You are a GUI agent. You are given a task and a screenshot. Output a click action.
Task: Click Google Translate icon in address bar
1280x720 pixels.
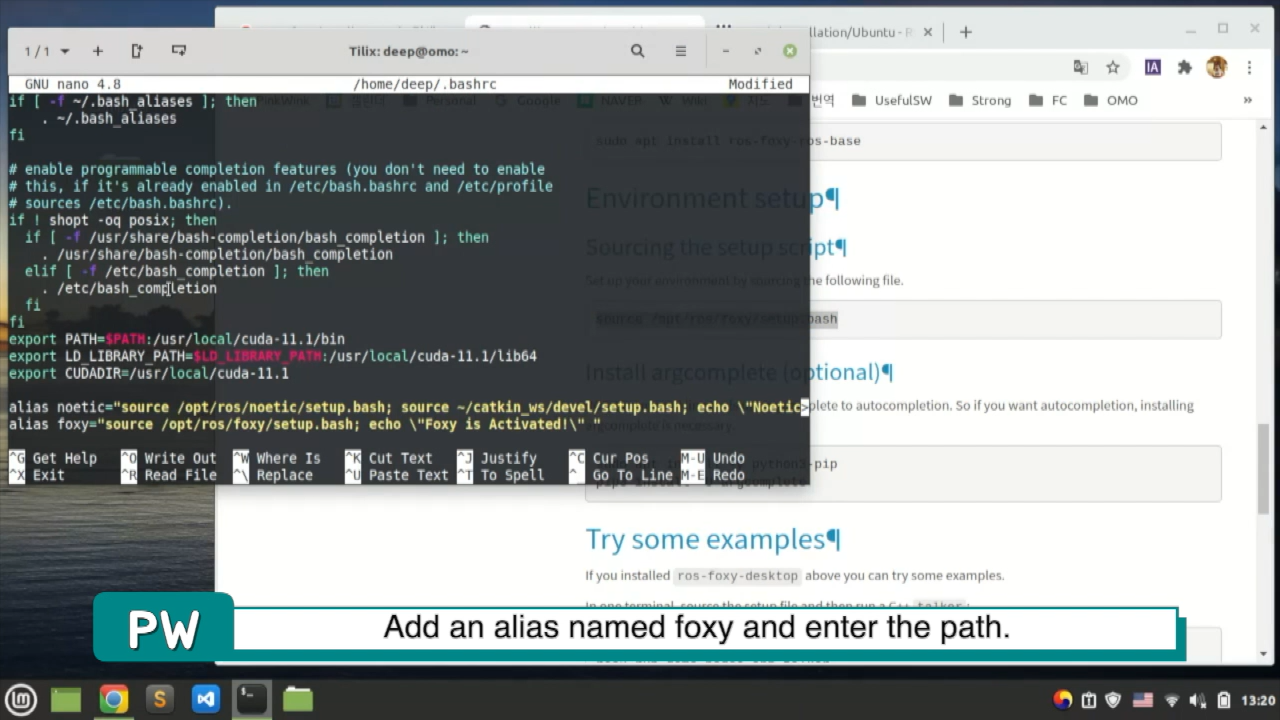[x=1080, y=67]
